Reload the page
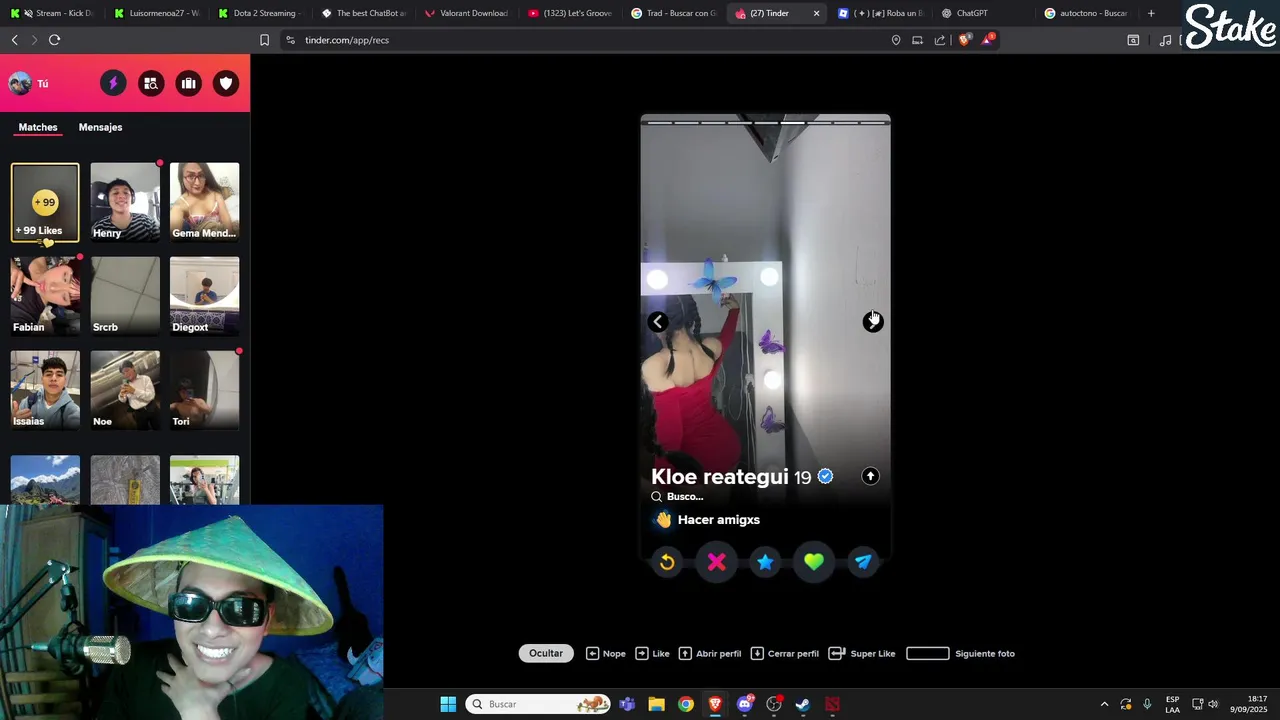 pyautogui.click(x=54, y=40)
